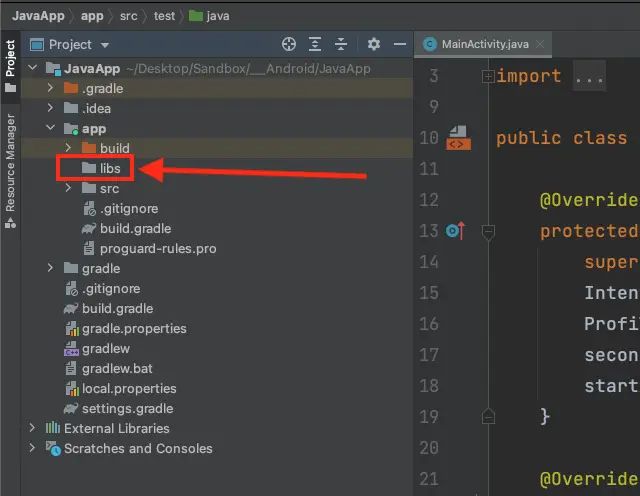Image resolution: width=640 pixels, height=496 pixels.
Task: Click the folder icon below the Project side tab
Action: pyautogui.click(x=10, y=88)
